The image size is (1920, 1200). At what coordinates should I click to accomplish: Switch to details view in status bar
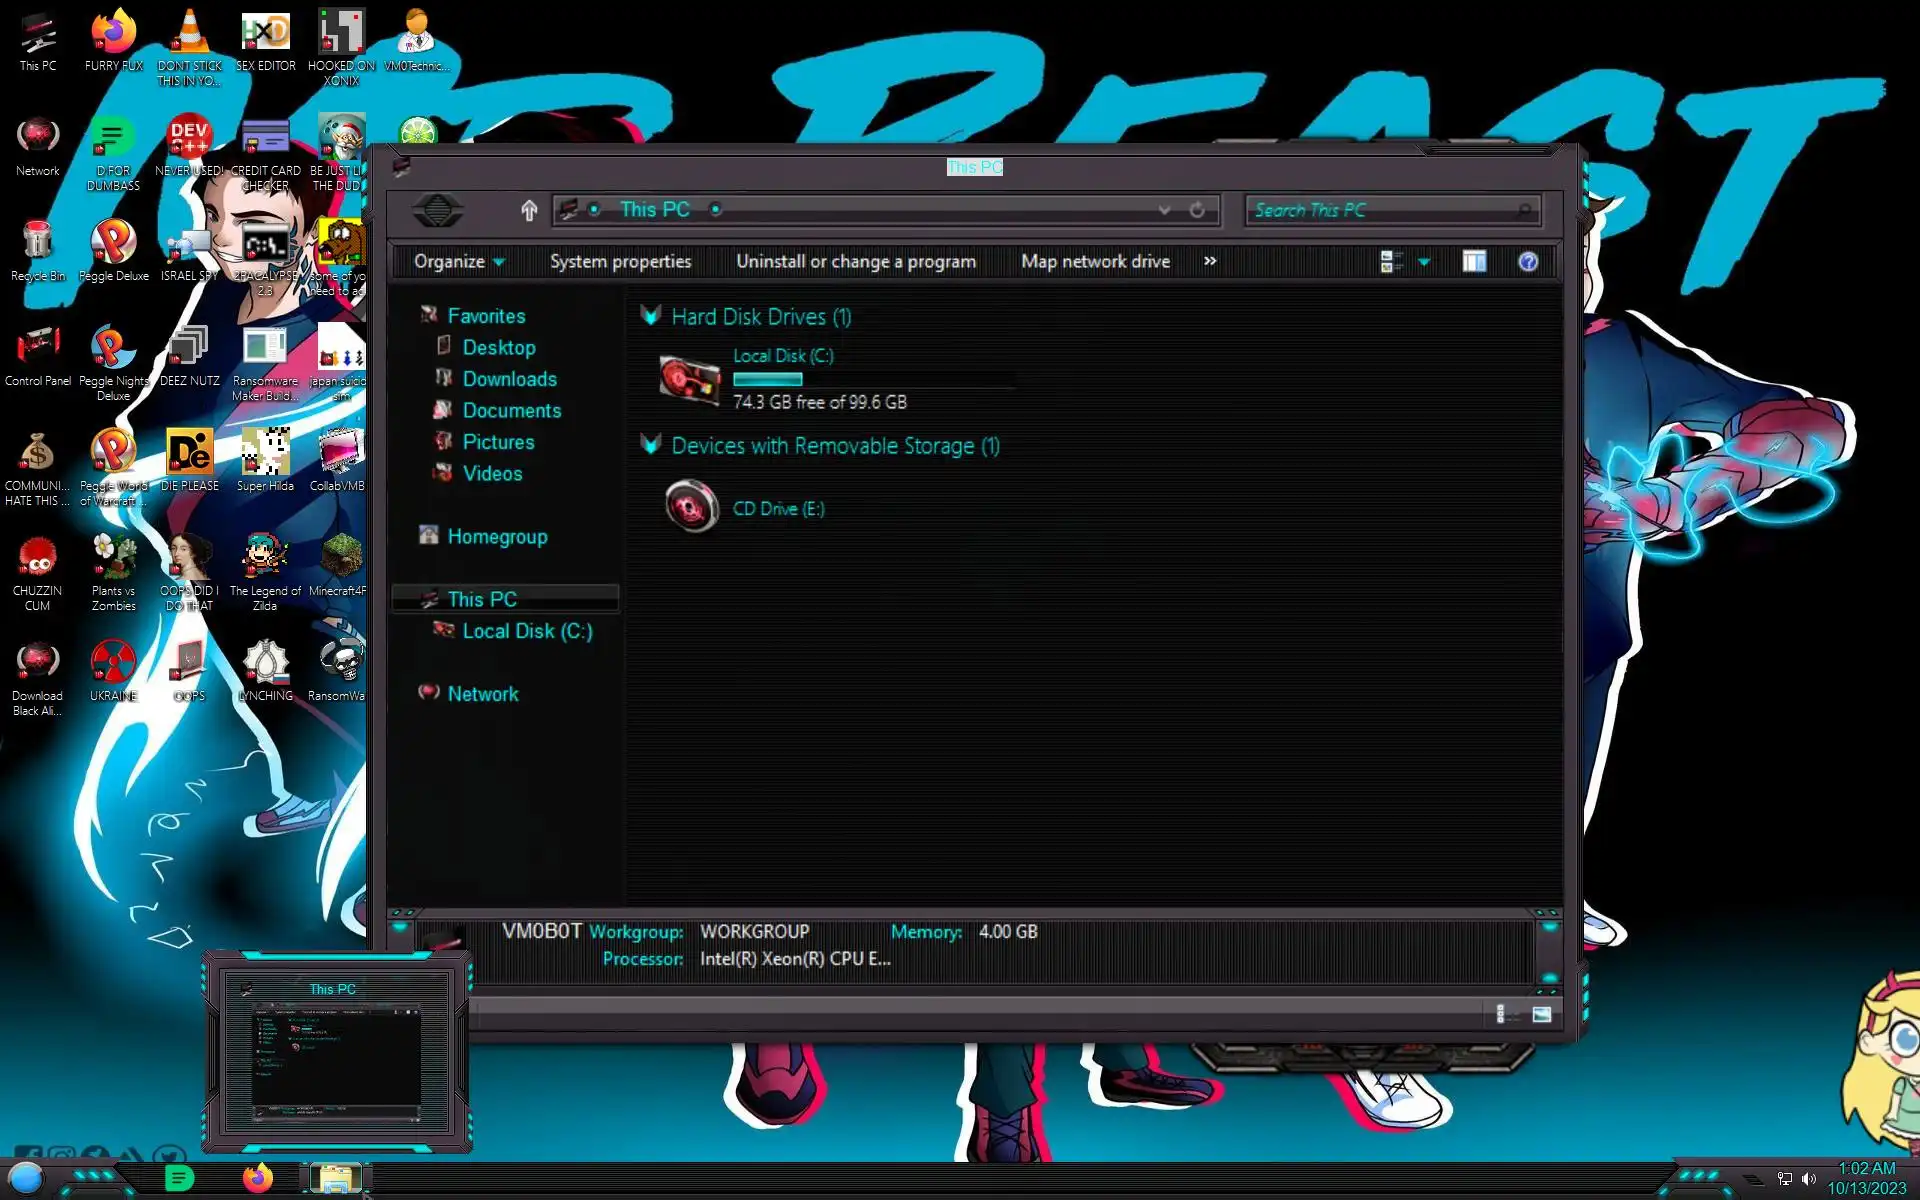[x=1500, y=1014]
